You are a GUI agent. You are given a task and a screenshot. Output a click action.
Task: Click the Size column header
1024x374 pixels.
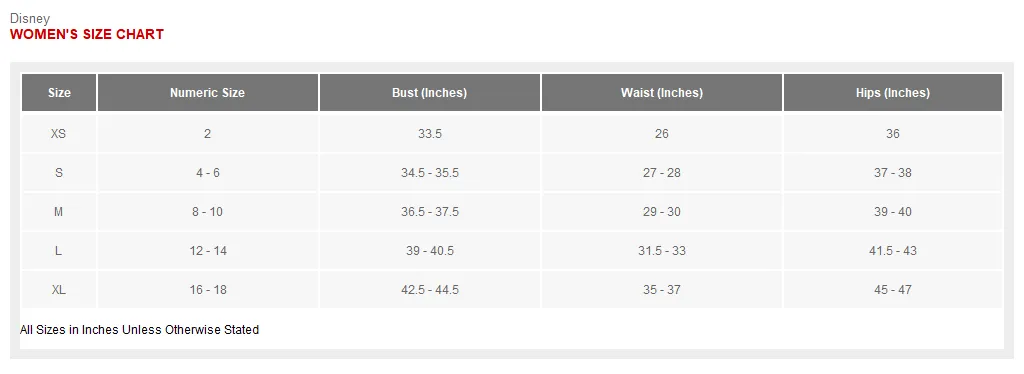pyautogui.click(x=59, y=93)
